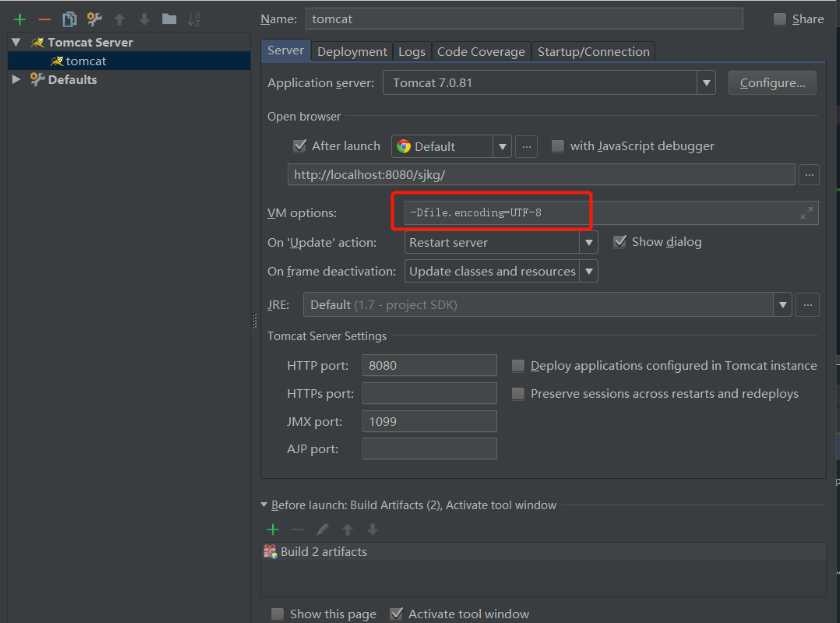This screenshot has height=623, width=840.
Task: Toggle Activate tool window checkbox
Action: [396, 614]
